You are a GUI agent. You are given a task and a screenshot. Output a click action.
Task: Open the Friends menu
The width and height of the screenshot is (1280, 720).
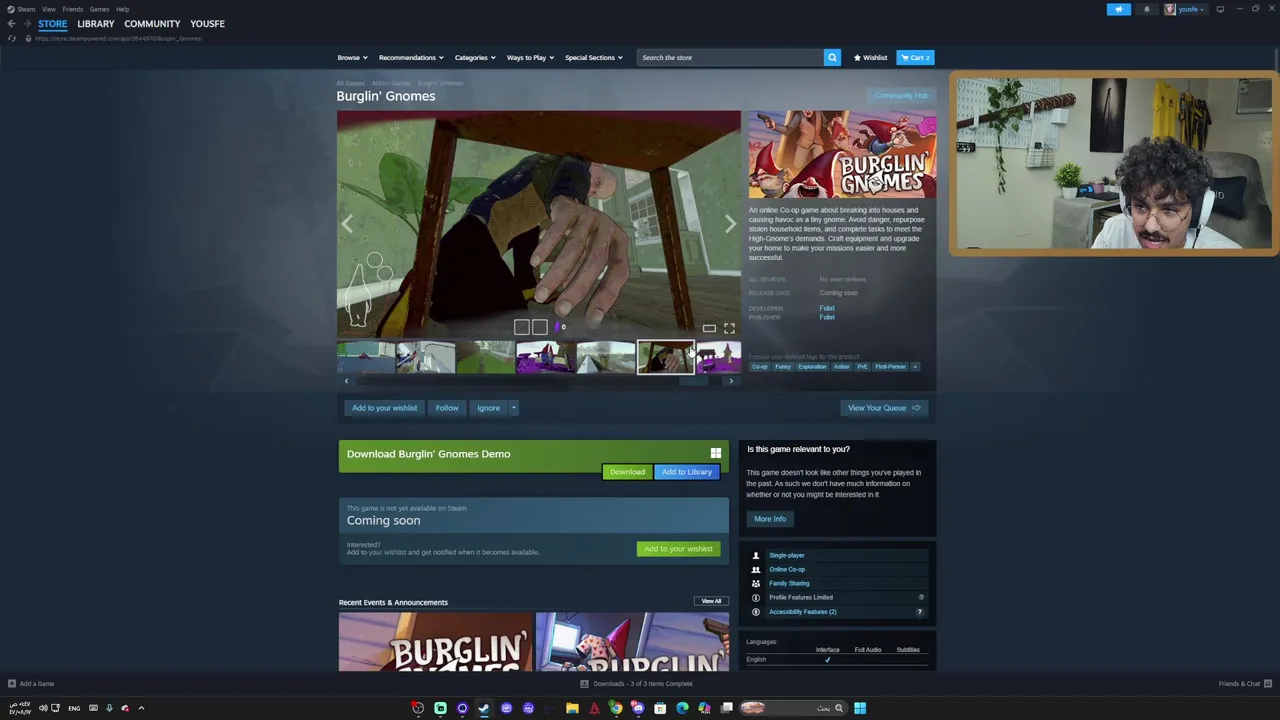(x=72, y=9)
